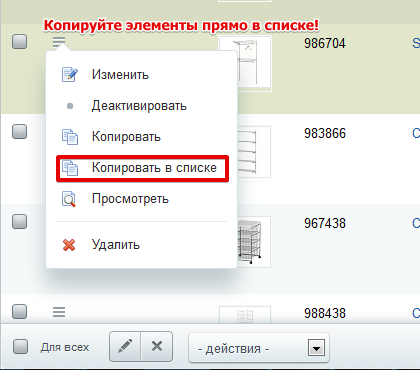Image resolution: width=420 pixels, height=370 pixels.
Task: Click the hamburger menu icon for item 988438
Action: [x=59, y=312]
